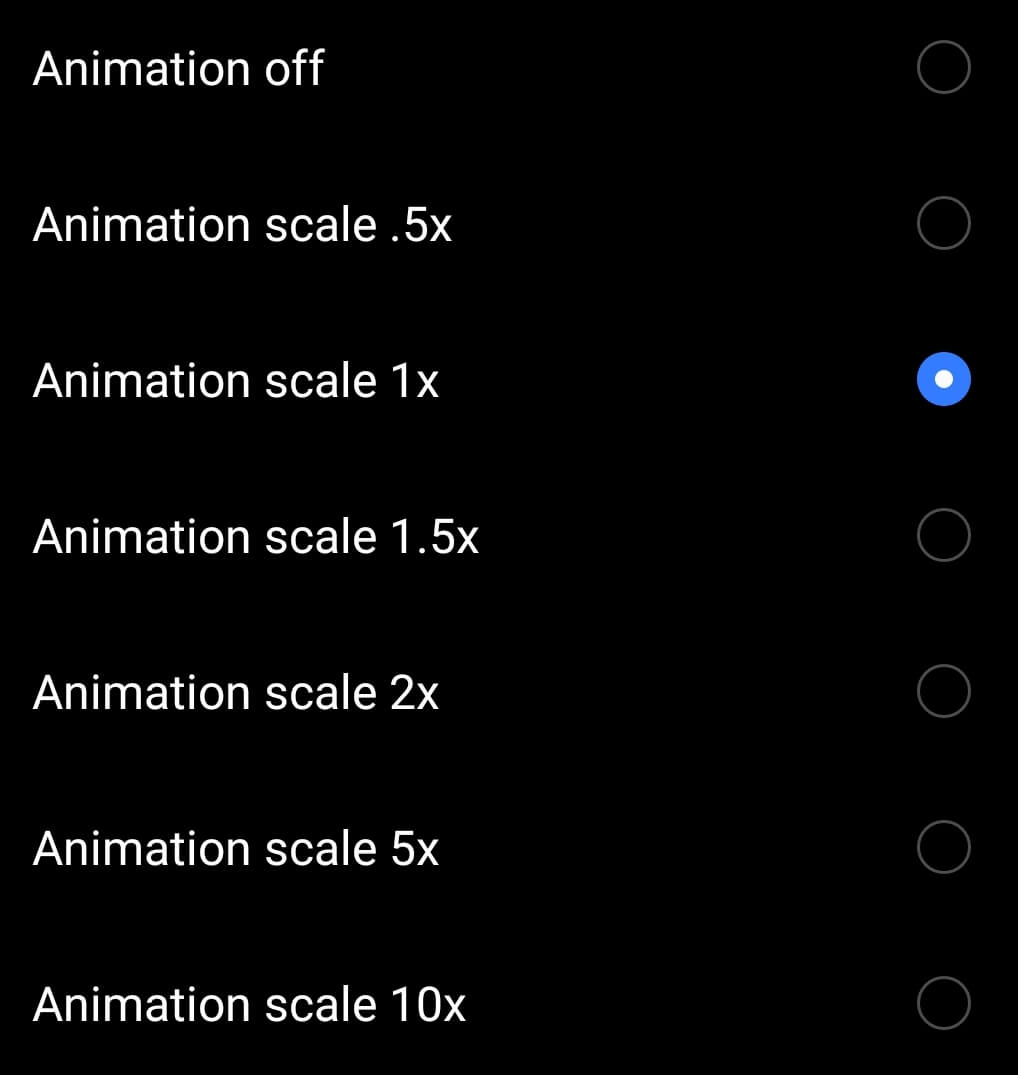Tap the "Animation off" text label
Image resolution: width=1018 pixels, height=1075 pixels.
click(x=178, y=69)
